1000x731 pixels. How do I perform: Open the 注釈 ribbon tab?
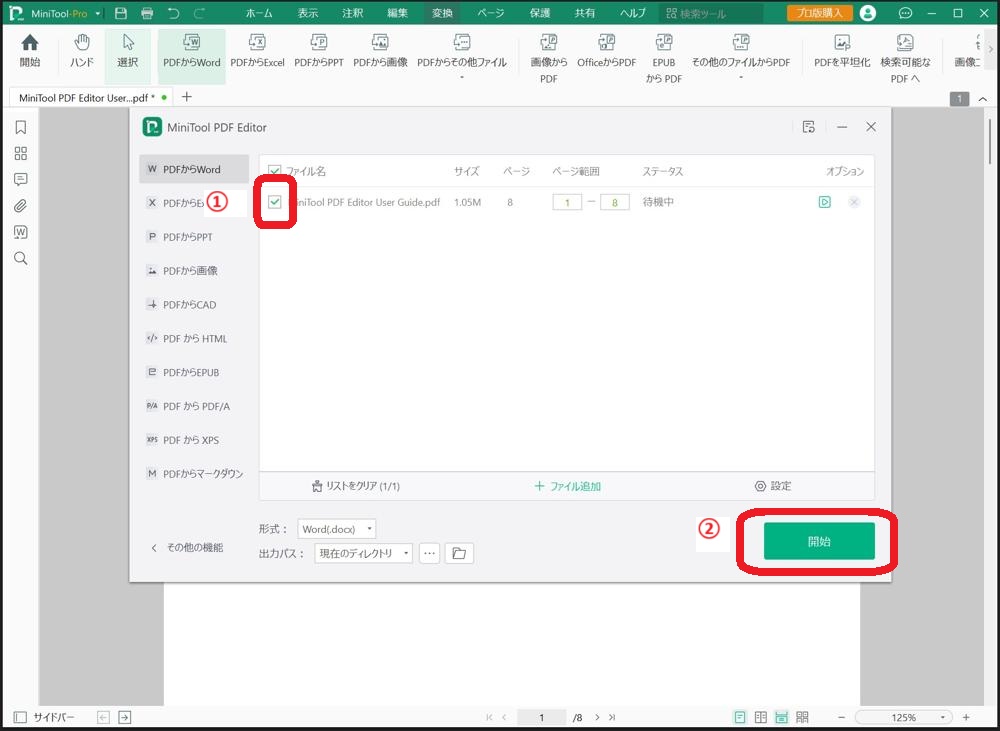(352, 13)
